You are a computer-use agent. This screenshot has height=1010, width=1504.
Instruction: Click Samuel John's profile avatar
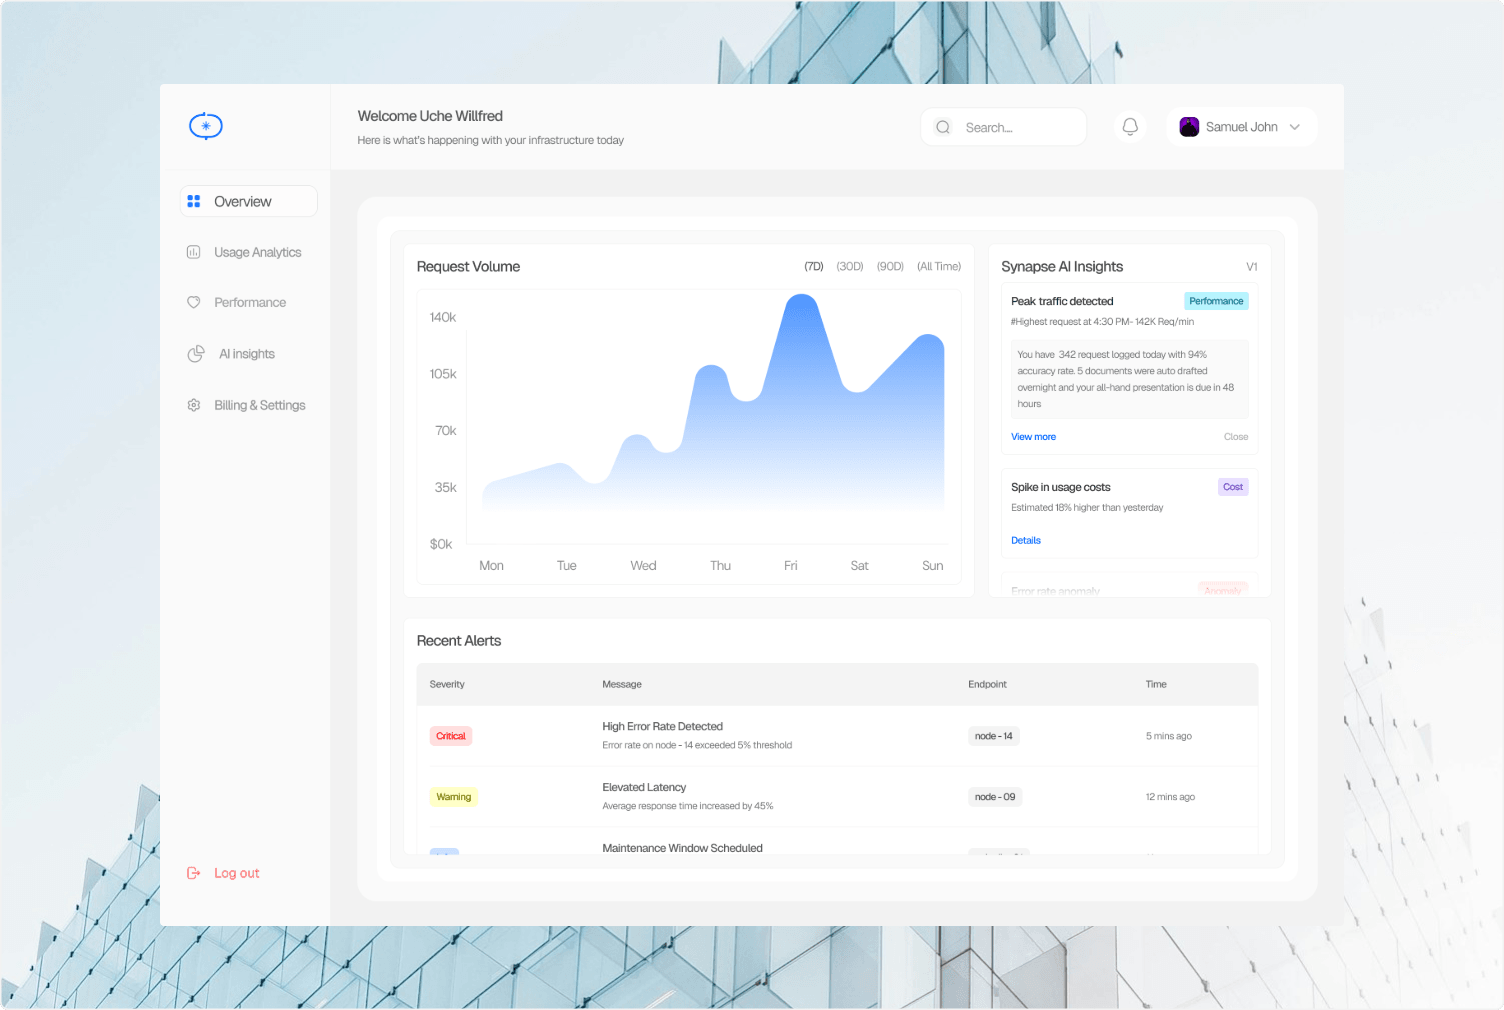coord(1189,127)
